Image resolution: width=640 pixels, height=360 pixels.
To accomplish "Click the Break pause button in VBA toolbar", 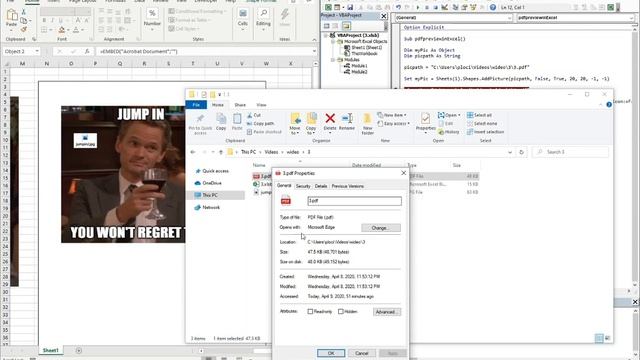I will (427, 7).
